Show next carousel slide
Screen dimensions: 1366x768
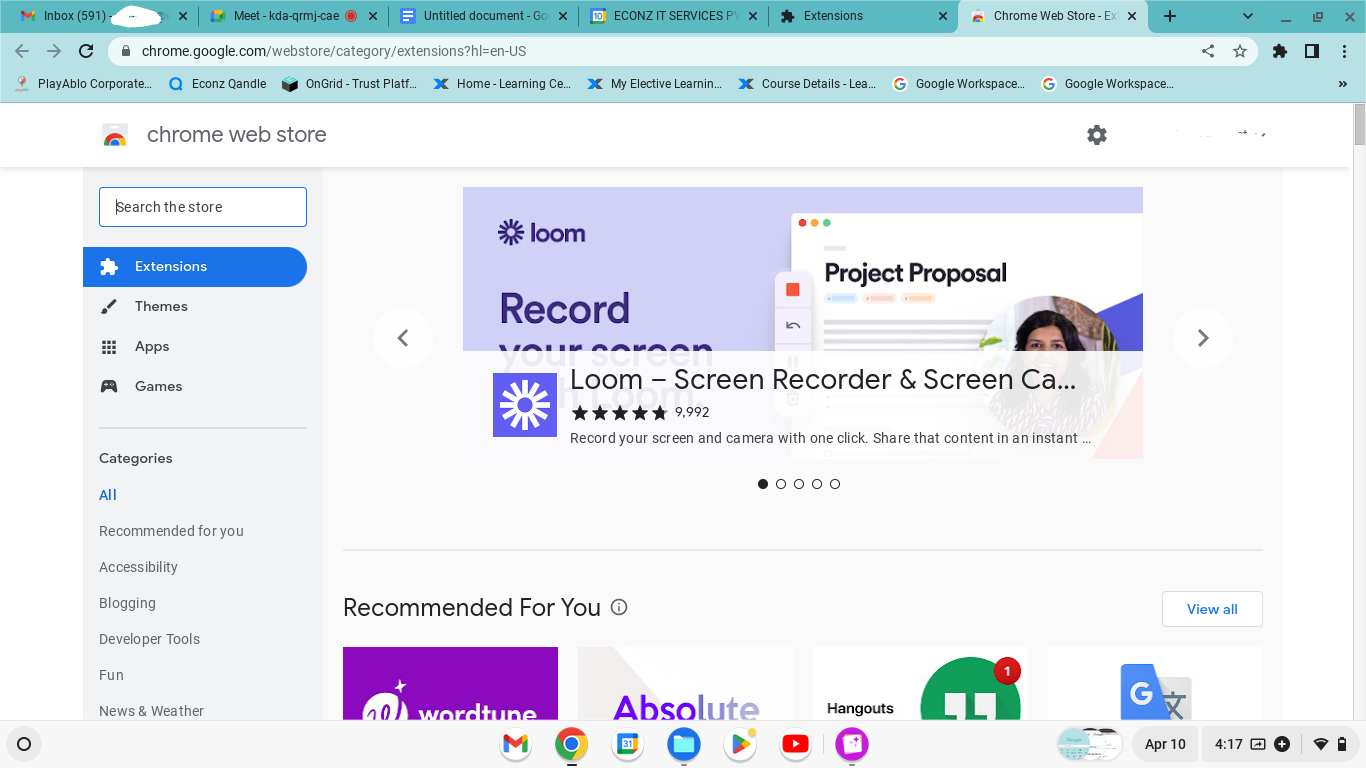click(1203, 338)
